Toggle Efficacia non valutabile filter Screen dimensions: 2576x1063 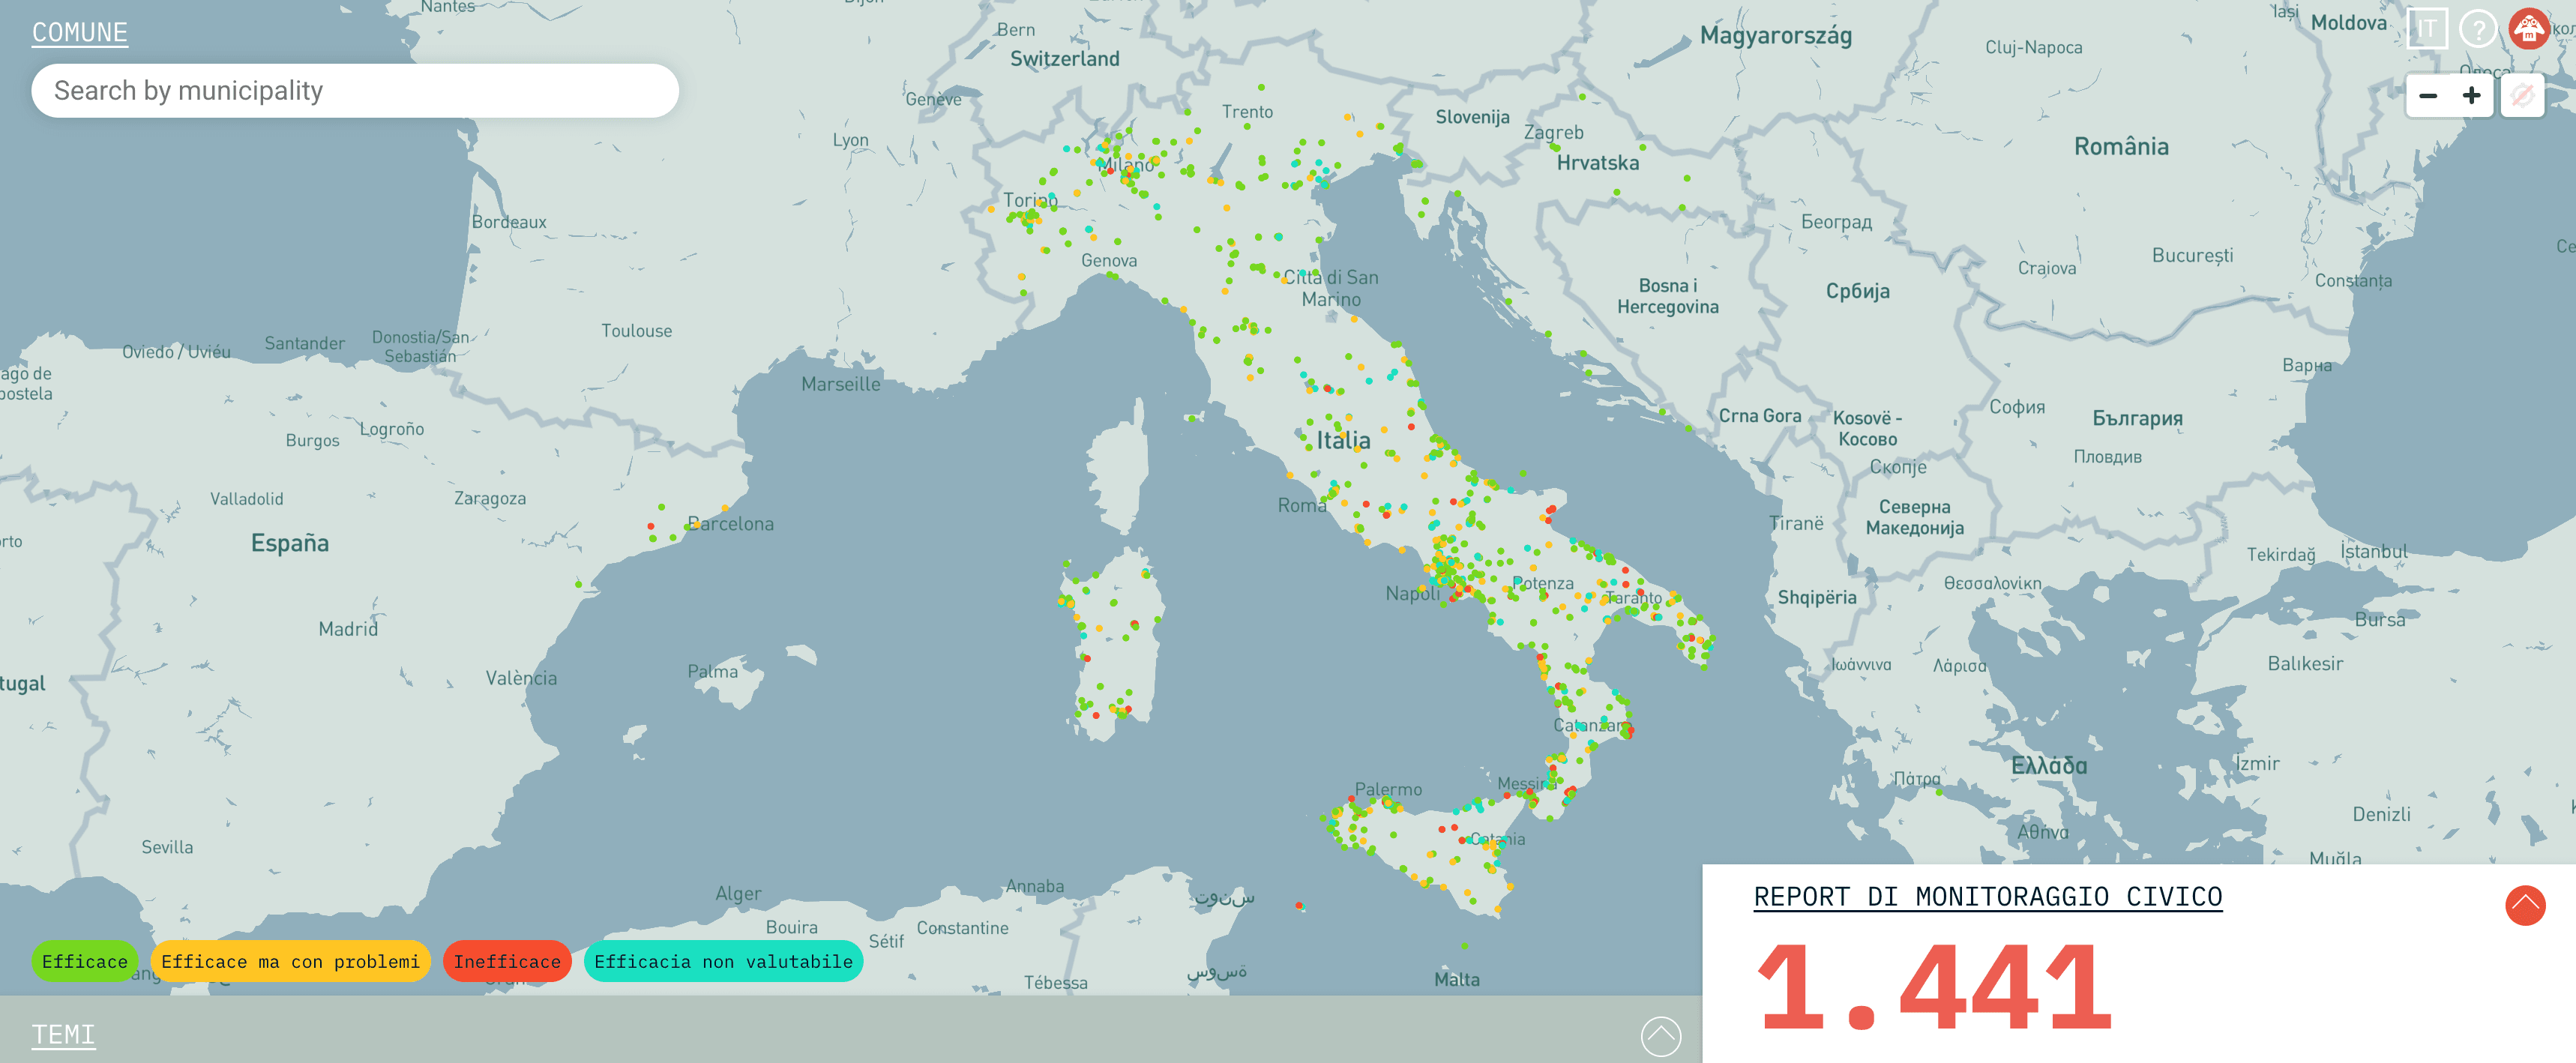click(723, 961)
